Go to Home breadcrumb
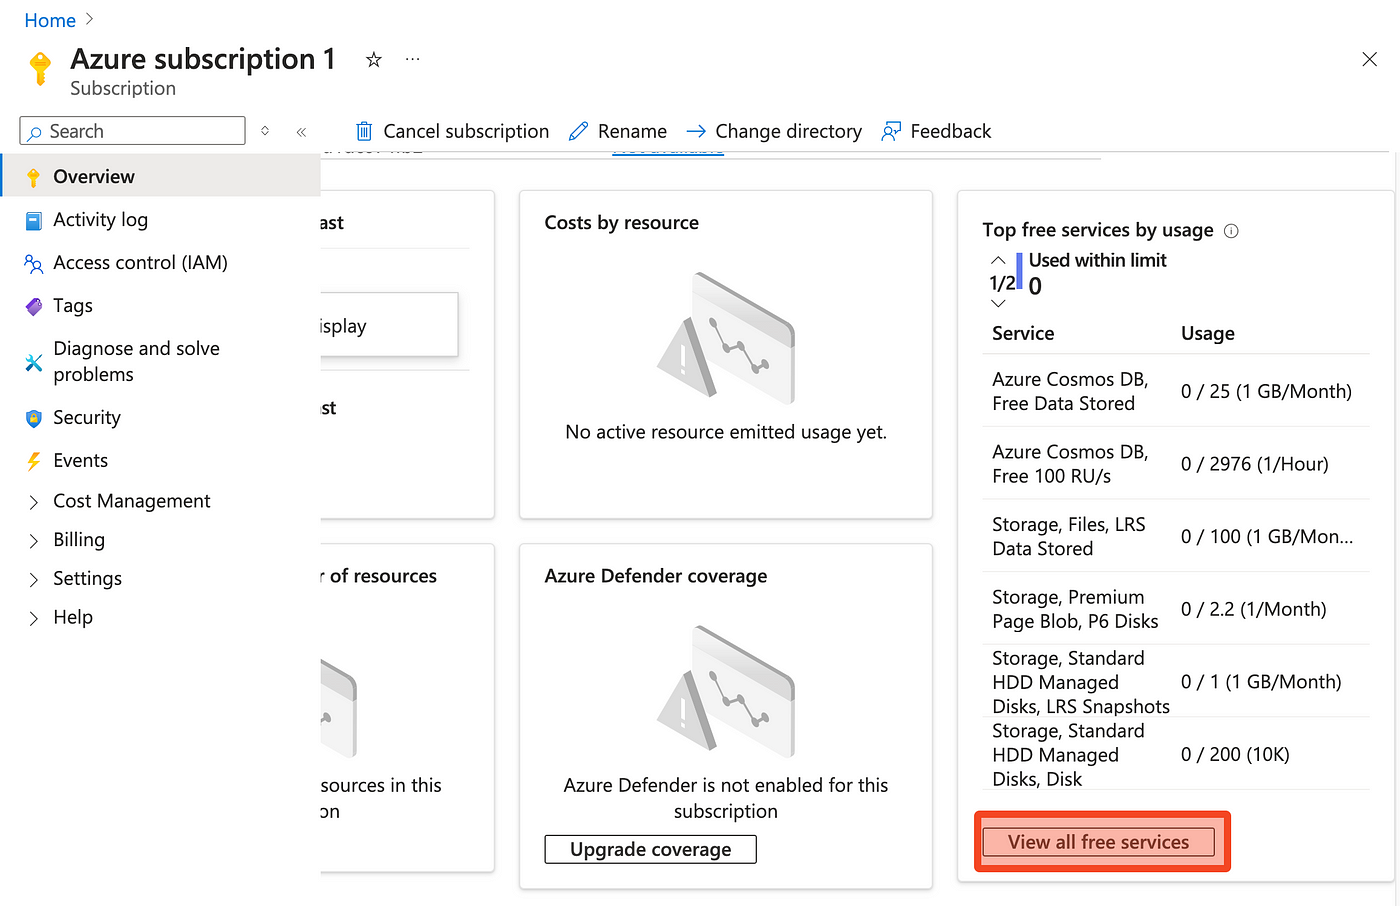 pos(50,20)
